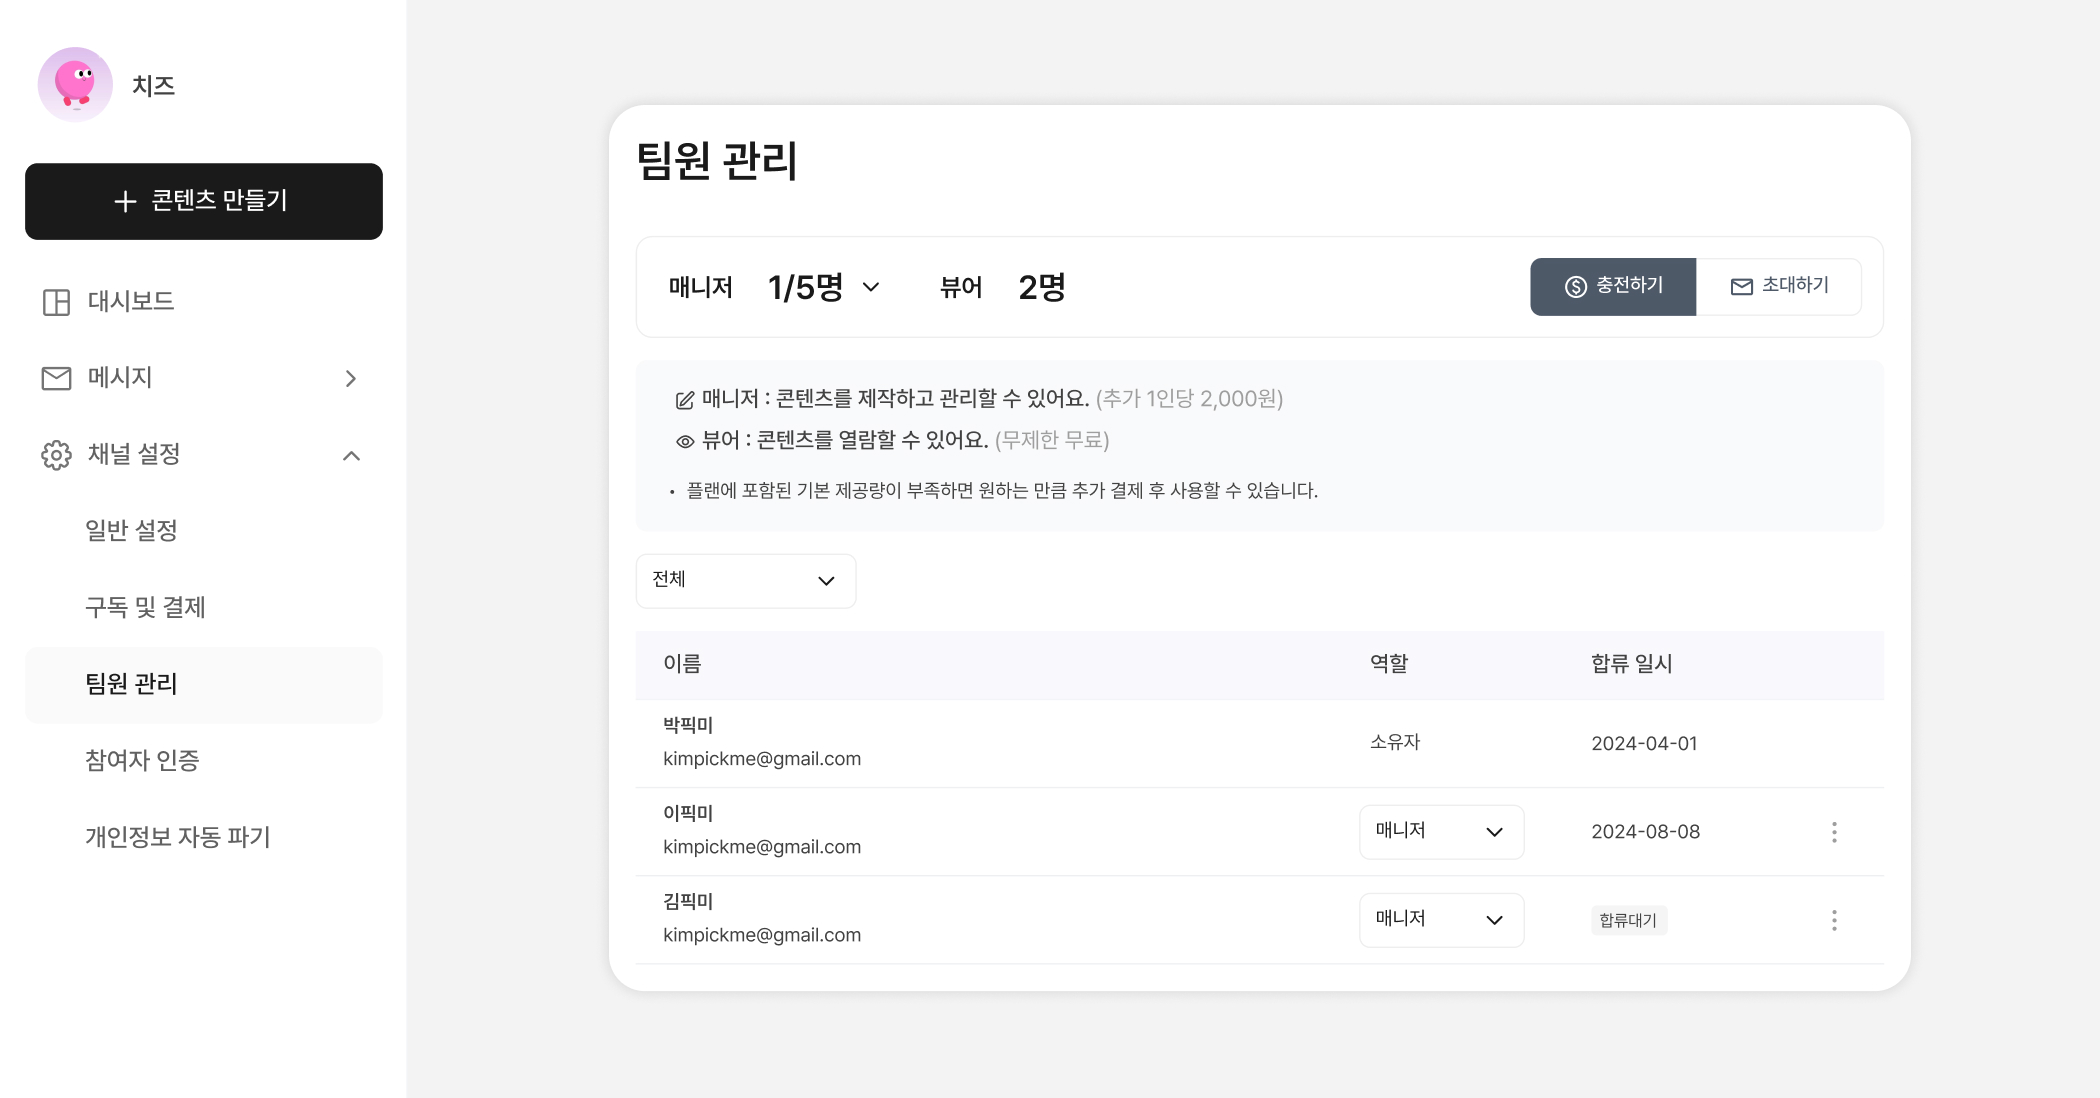
Task: Click the pink character profile avatar
Action: point(75,85)
